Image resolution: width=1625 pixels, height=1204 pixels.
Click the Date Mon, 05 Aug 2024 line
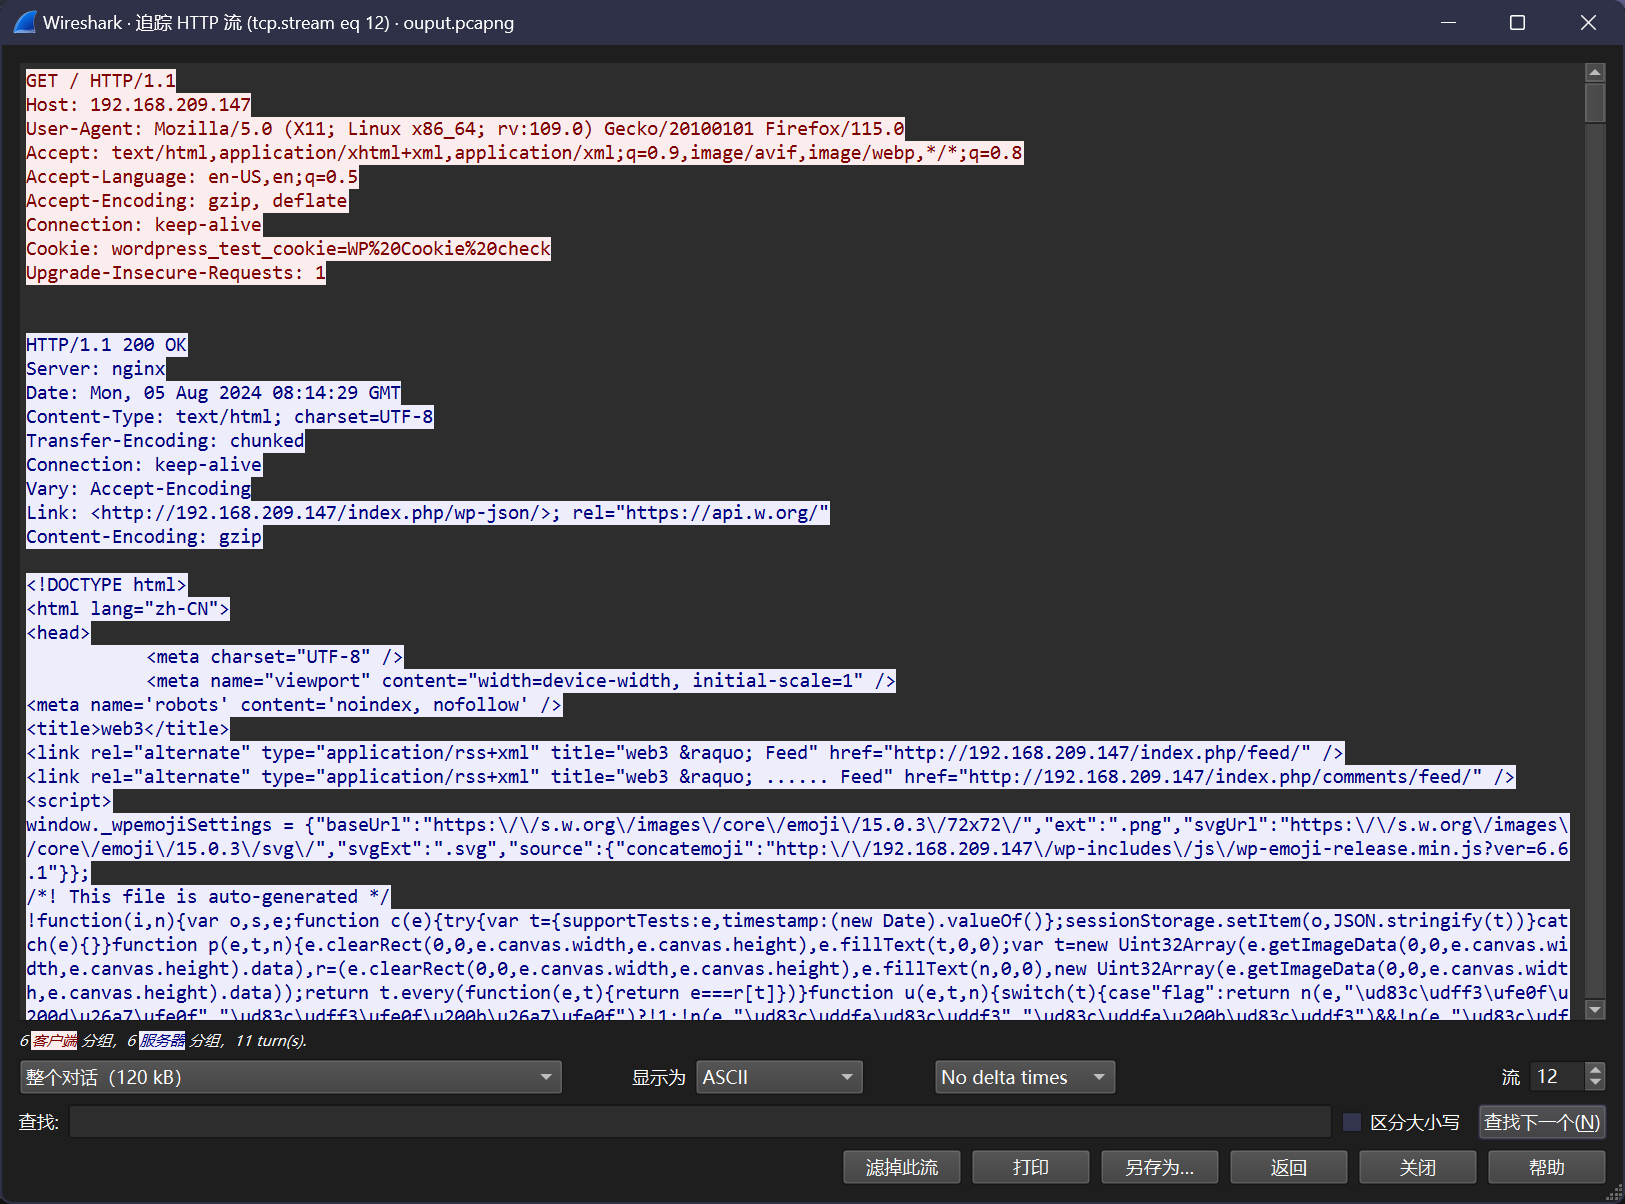tap(213, 393)
